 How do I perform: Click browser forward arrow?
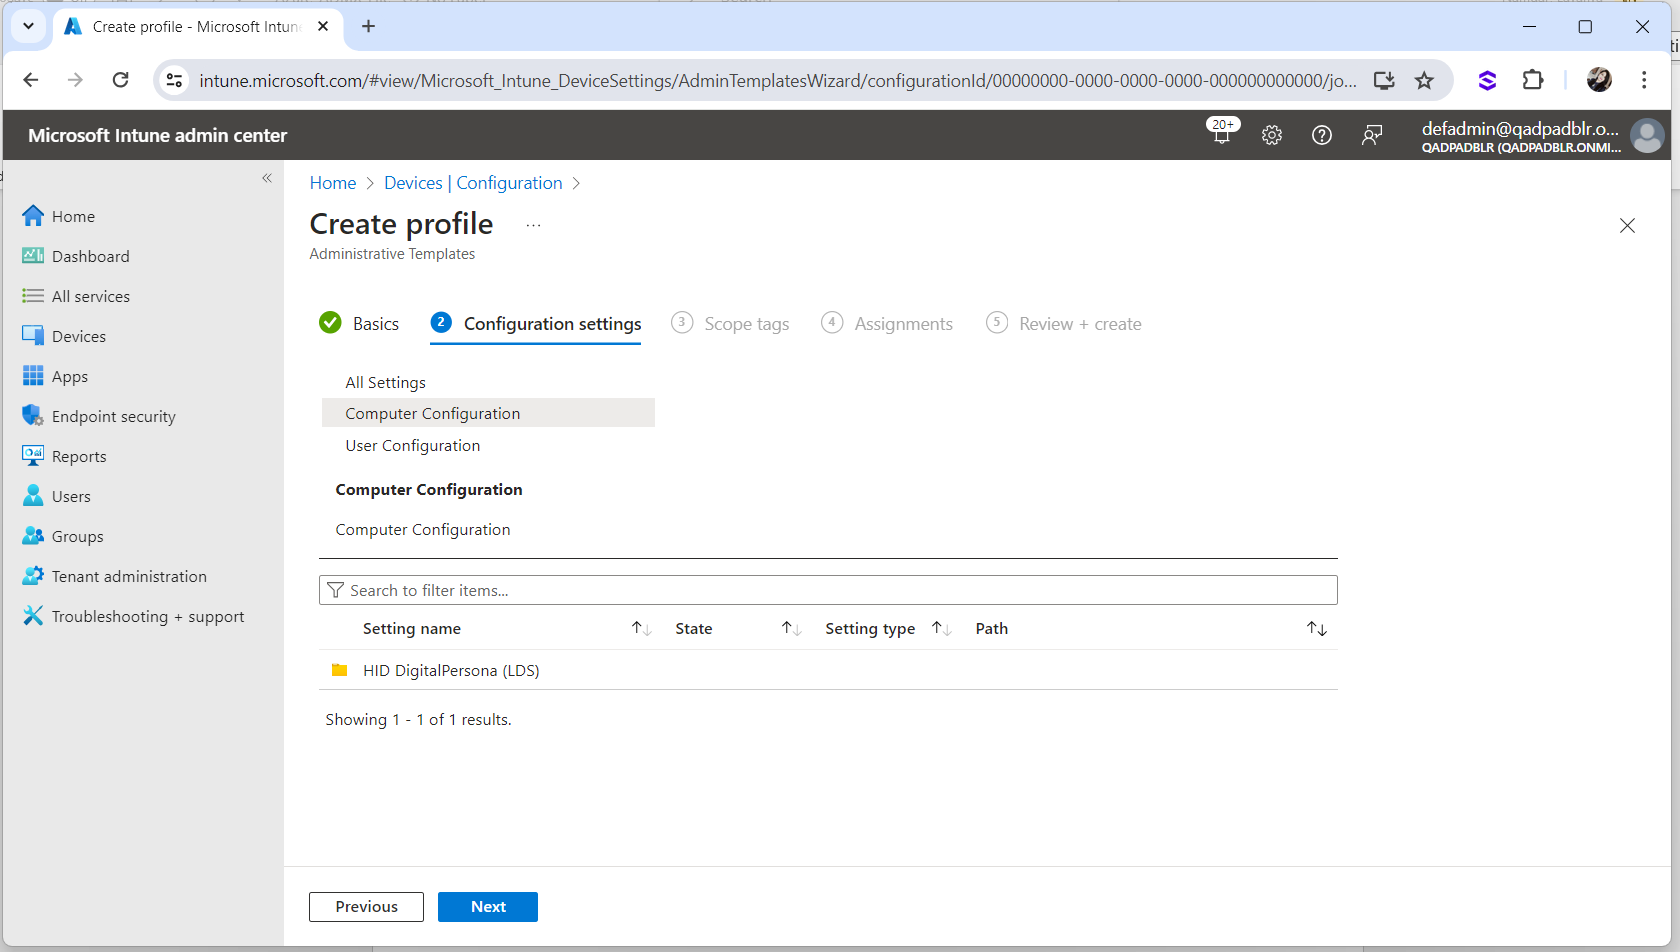pyautogui.click(x=75, y=80)
